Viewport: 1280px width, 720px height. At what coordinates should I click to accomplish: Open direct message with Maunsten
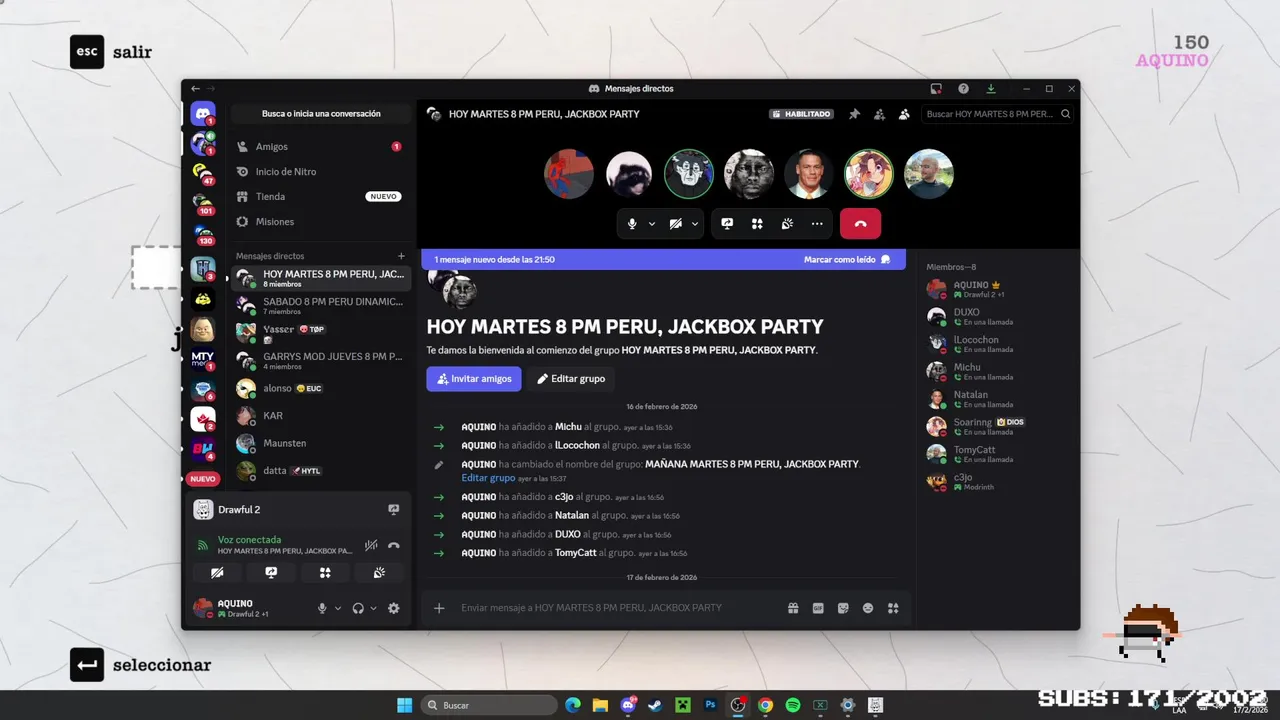tap(320, 443)
